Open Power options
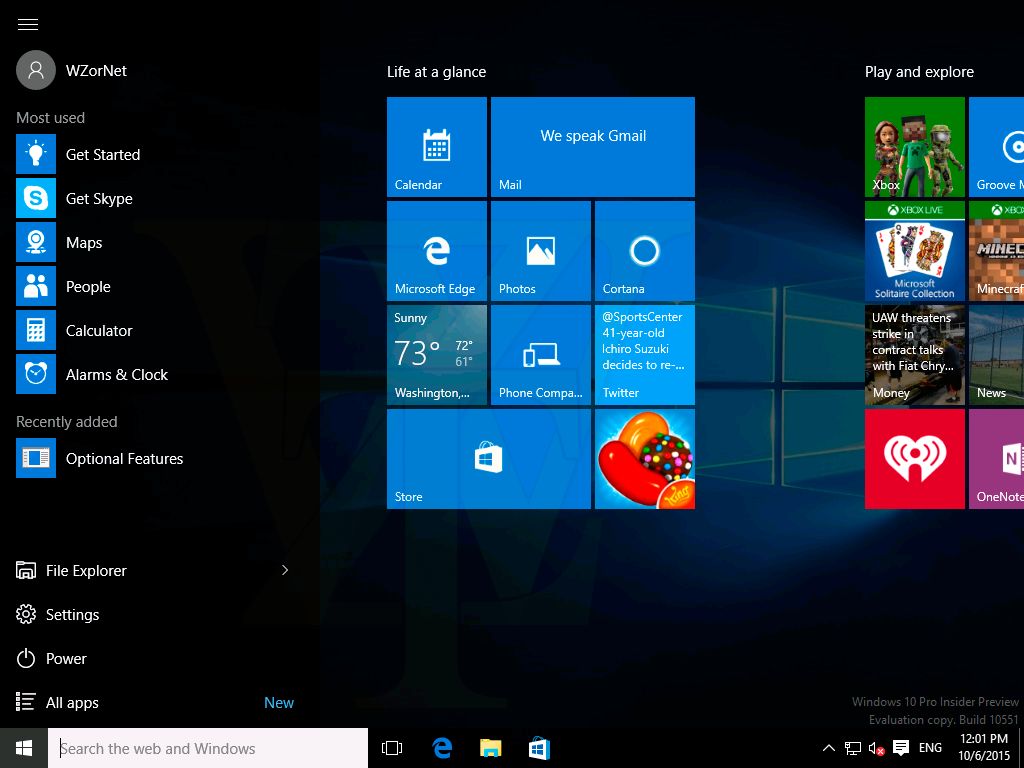 [x=66, y=659]
